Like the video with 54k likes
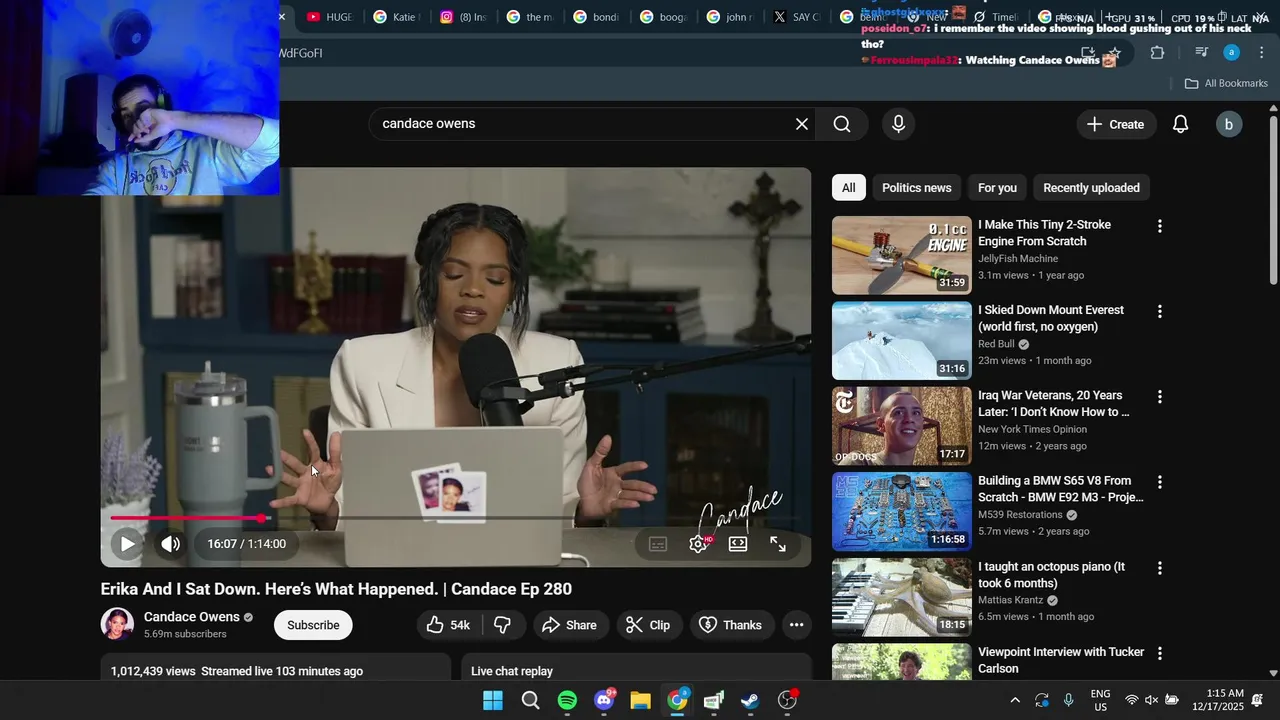This screenshot has width=1280, height=720. pos(448,625)
